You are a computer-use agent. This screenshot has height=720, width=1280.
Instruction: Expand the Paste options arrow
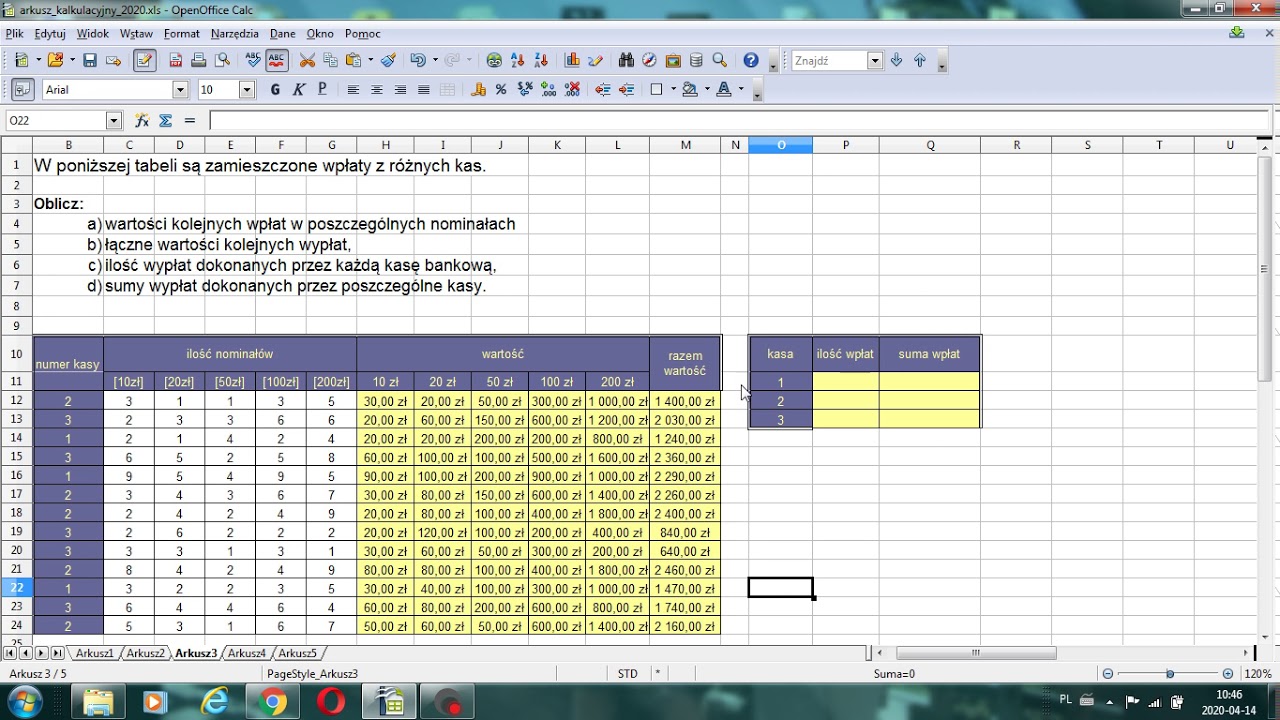coord(370,60)
